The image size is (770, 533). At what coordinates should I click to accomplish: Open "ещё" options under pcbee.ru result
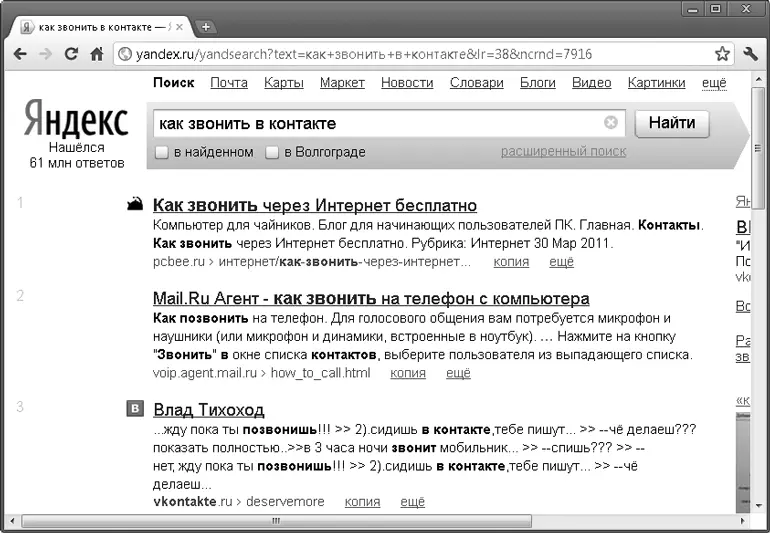pos(562,262)
